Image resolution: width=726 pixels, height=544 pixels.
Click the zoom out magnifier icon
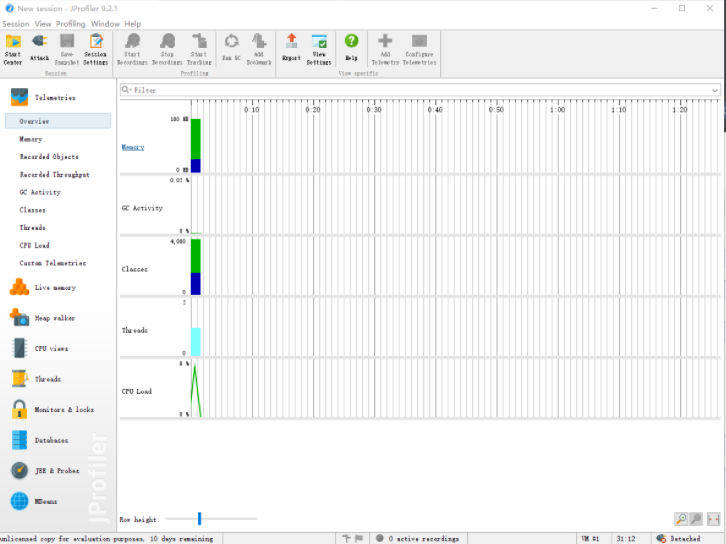(696, 519)
